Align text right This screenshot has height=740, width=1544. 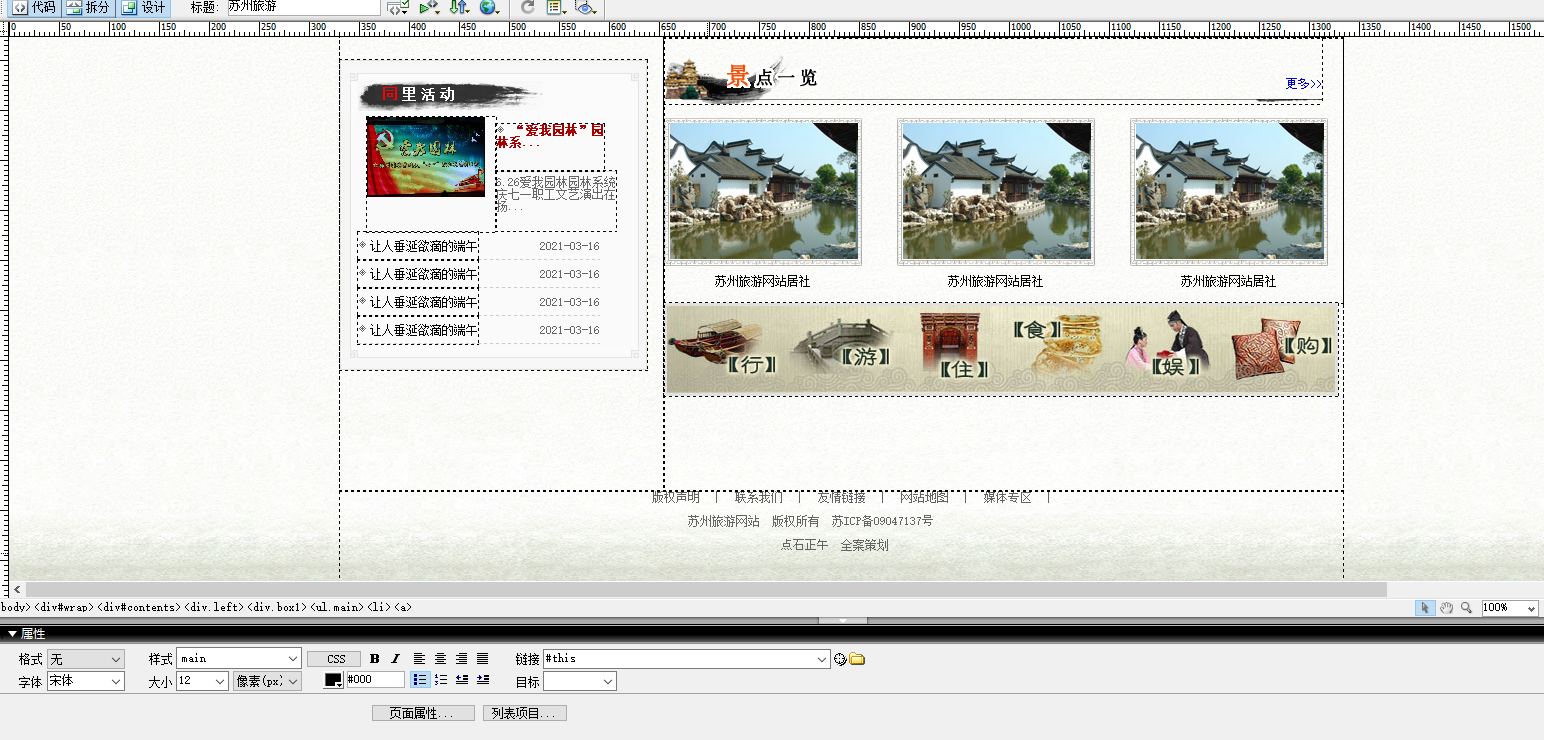tap(462, 659)
